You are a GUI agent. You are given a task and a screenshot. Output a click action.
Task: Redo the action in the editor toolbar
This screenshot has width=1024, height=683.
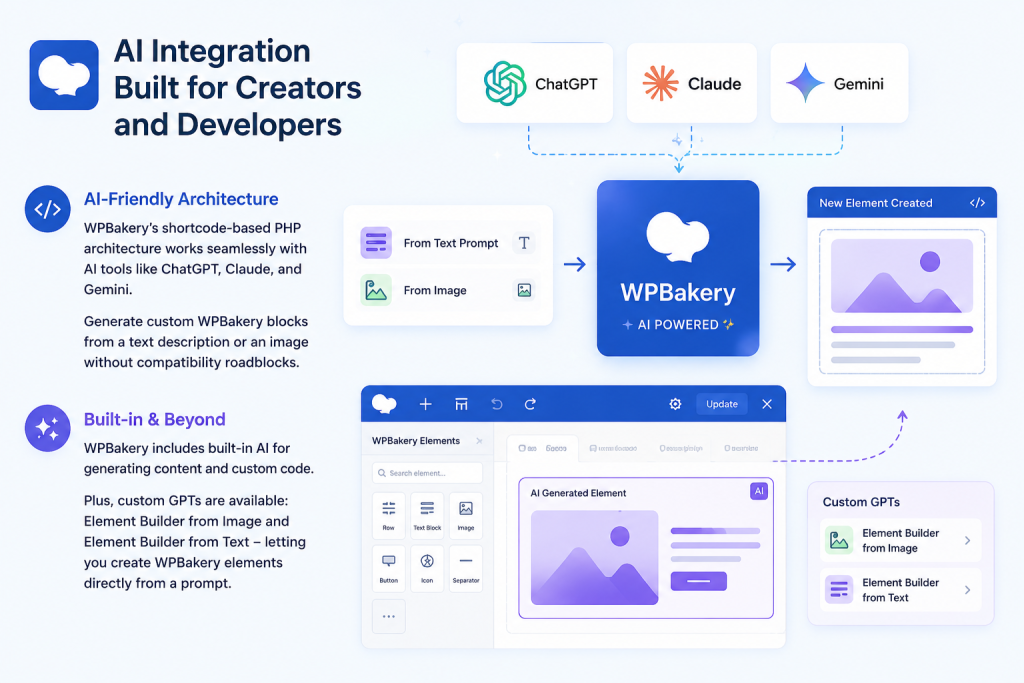point(530,404)
